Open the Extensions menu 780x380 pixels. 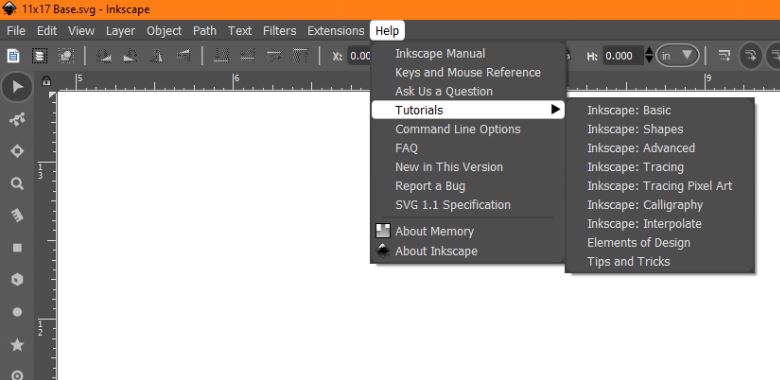[x=336, y=31]
